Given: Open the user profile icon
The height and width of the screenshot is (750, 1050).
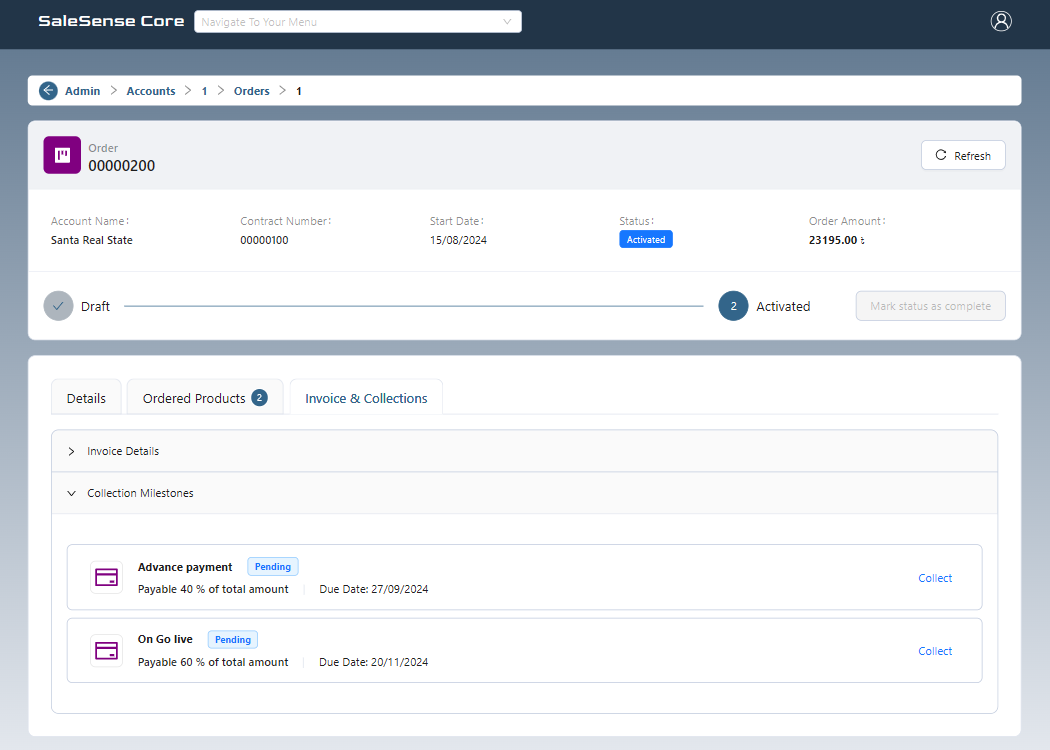Looking at the screenshot, I should pyautogui.click(x=1000, y=21).
